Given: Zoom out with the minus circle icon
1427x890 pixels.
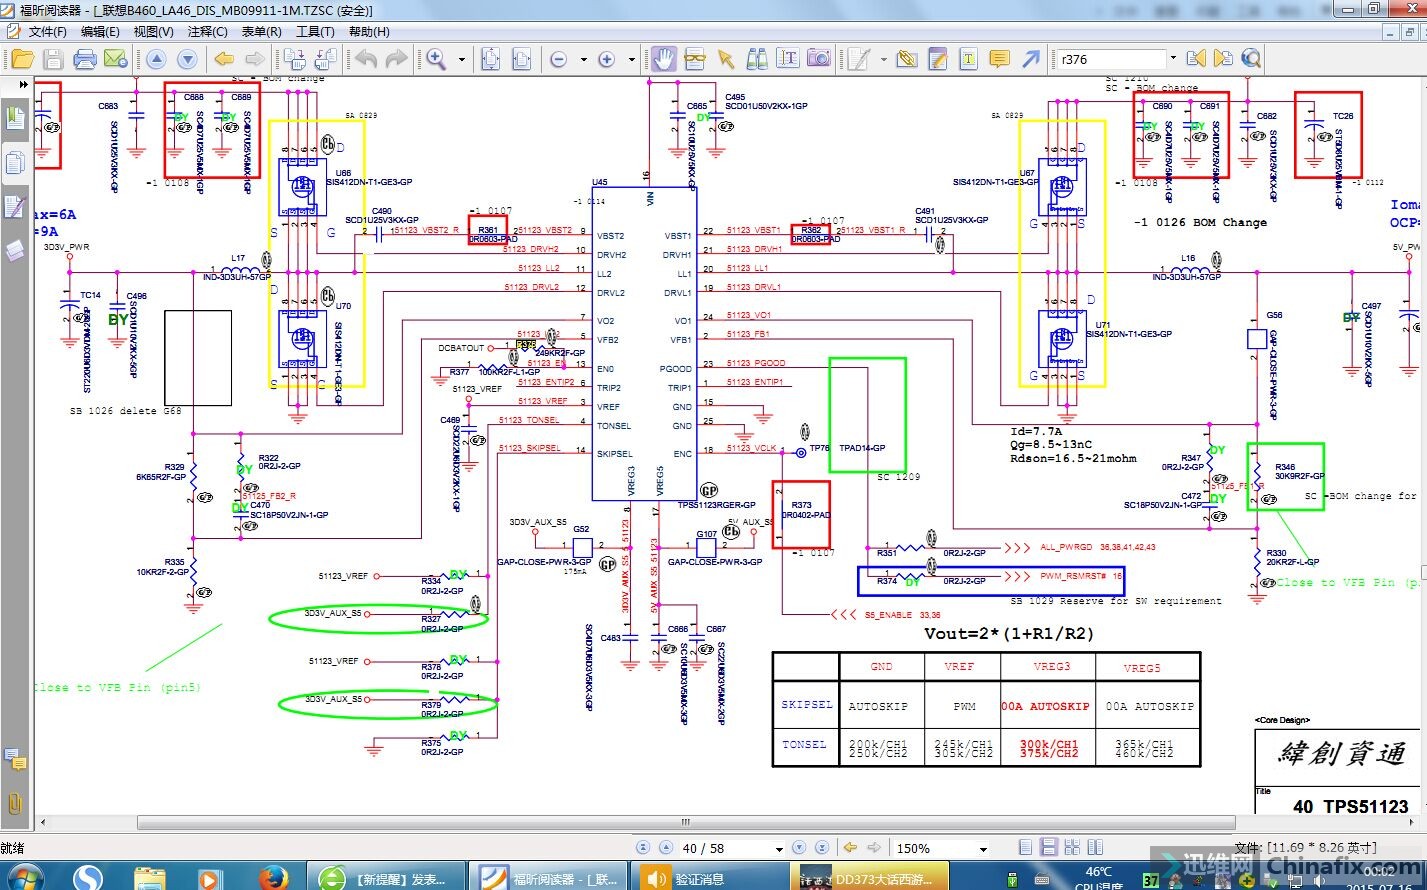Looking at the screenshot, I should [x=559, y=60].
